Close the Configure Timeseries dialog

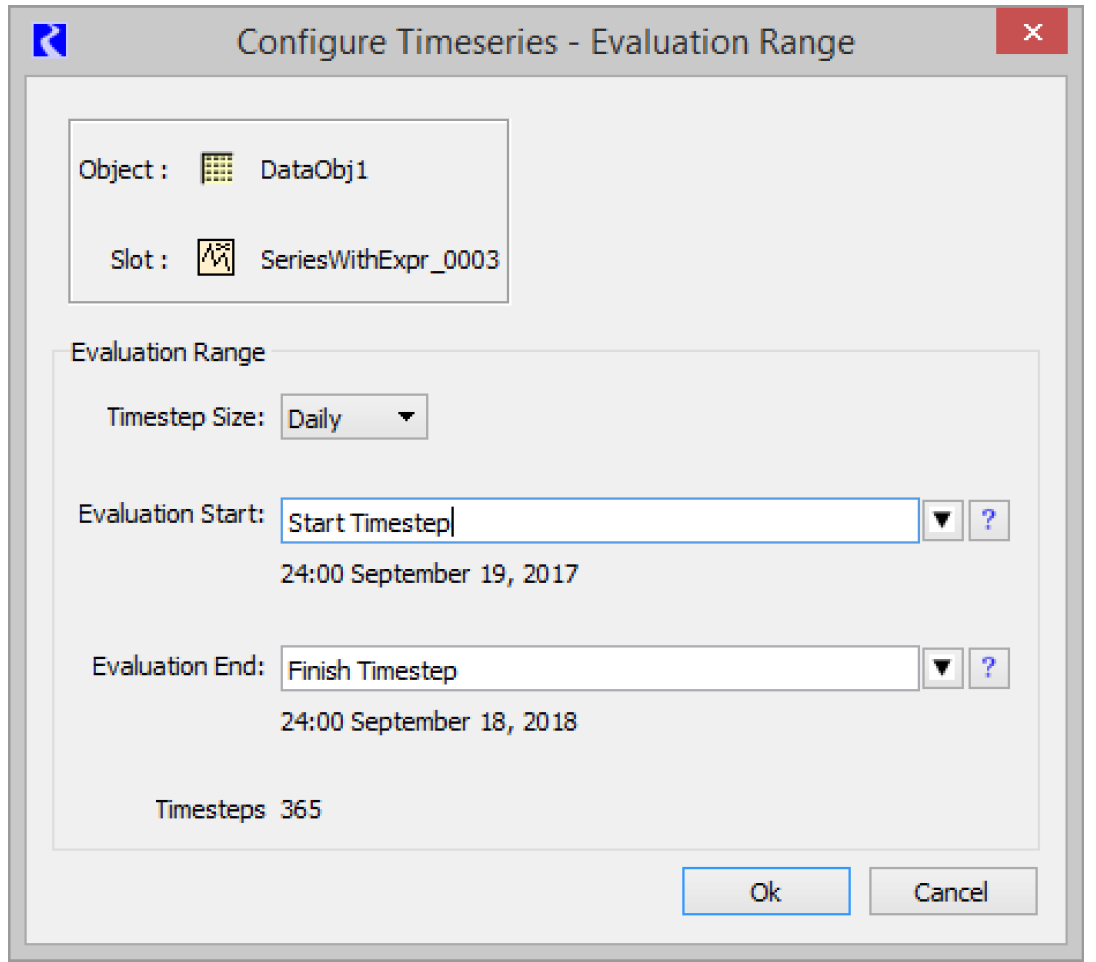(x=1033, y=34)
